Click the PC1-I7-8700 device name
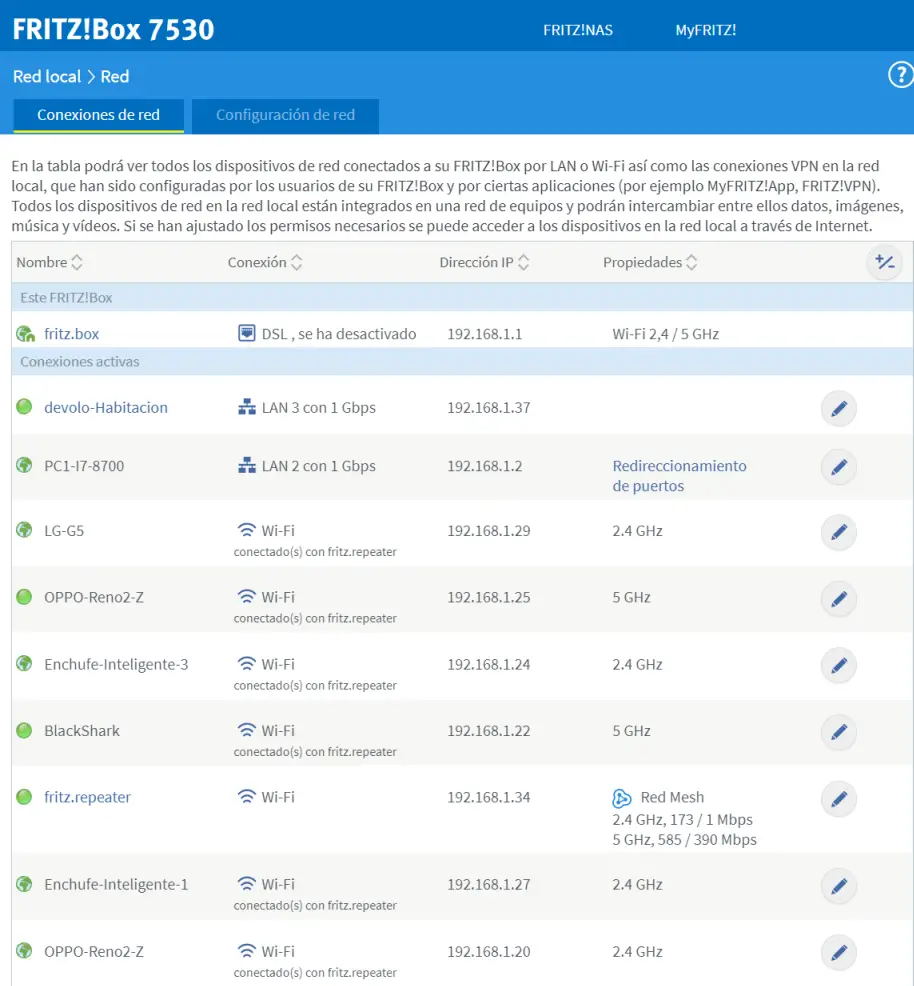This screenshot has height=986, width=914. (84, 466)
